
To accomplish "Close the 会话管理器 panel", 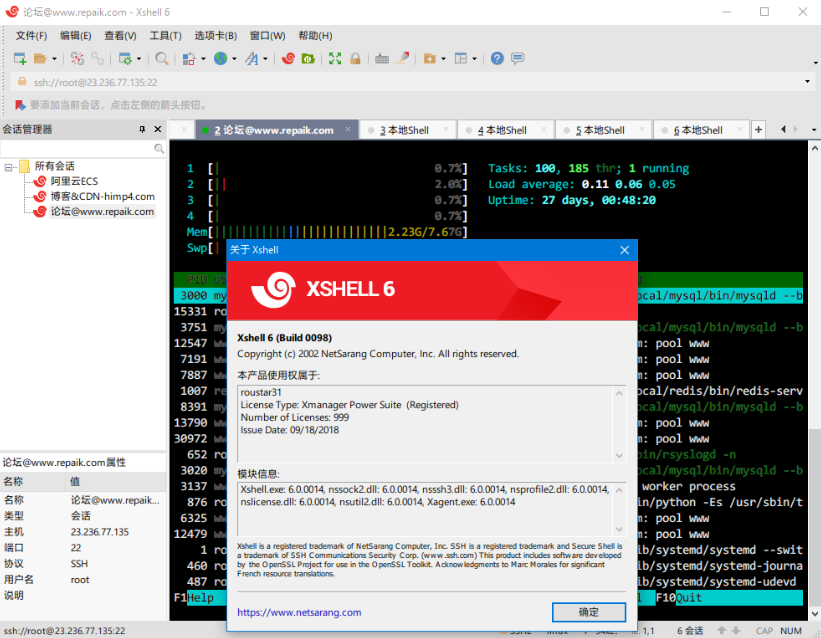I will [158, 129].
